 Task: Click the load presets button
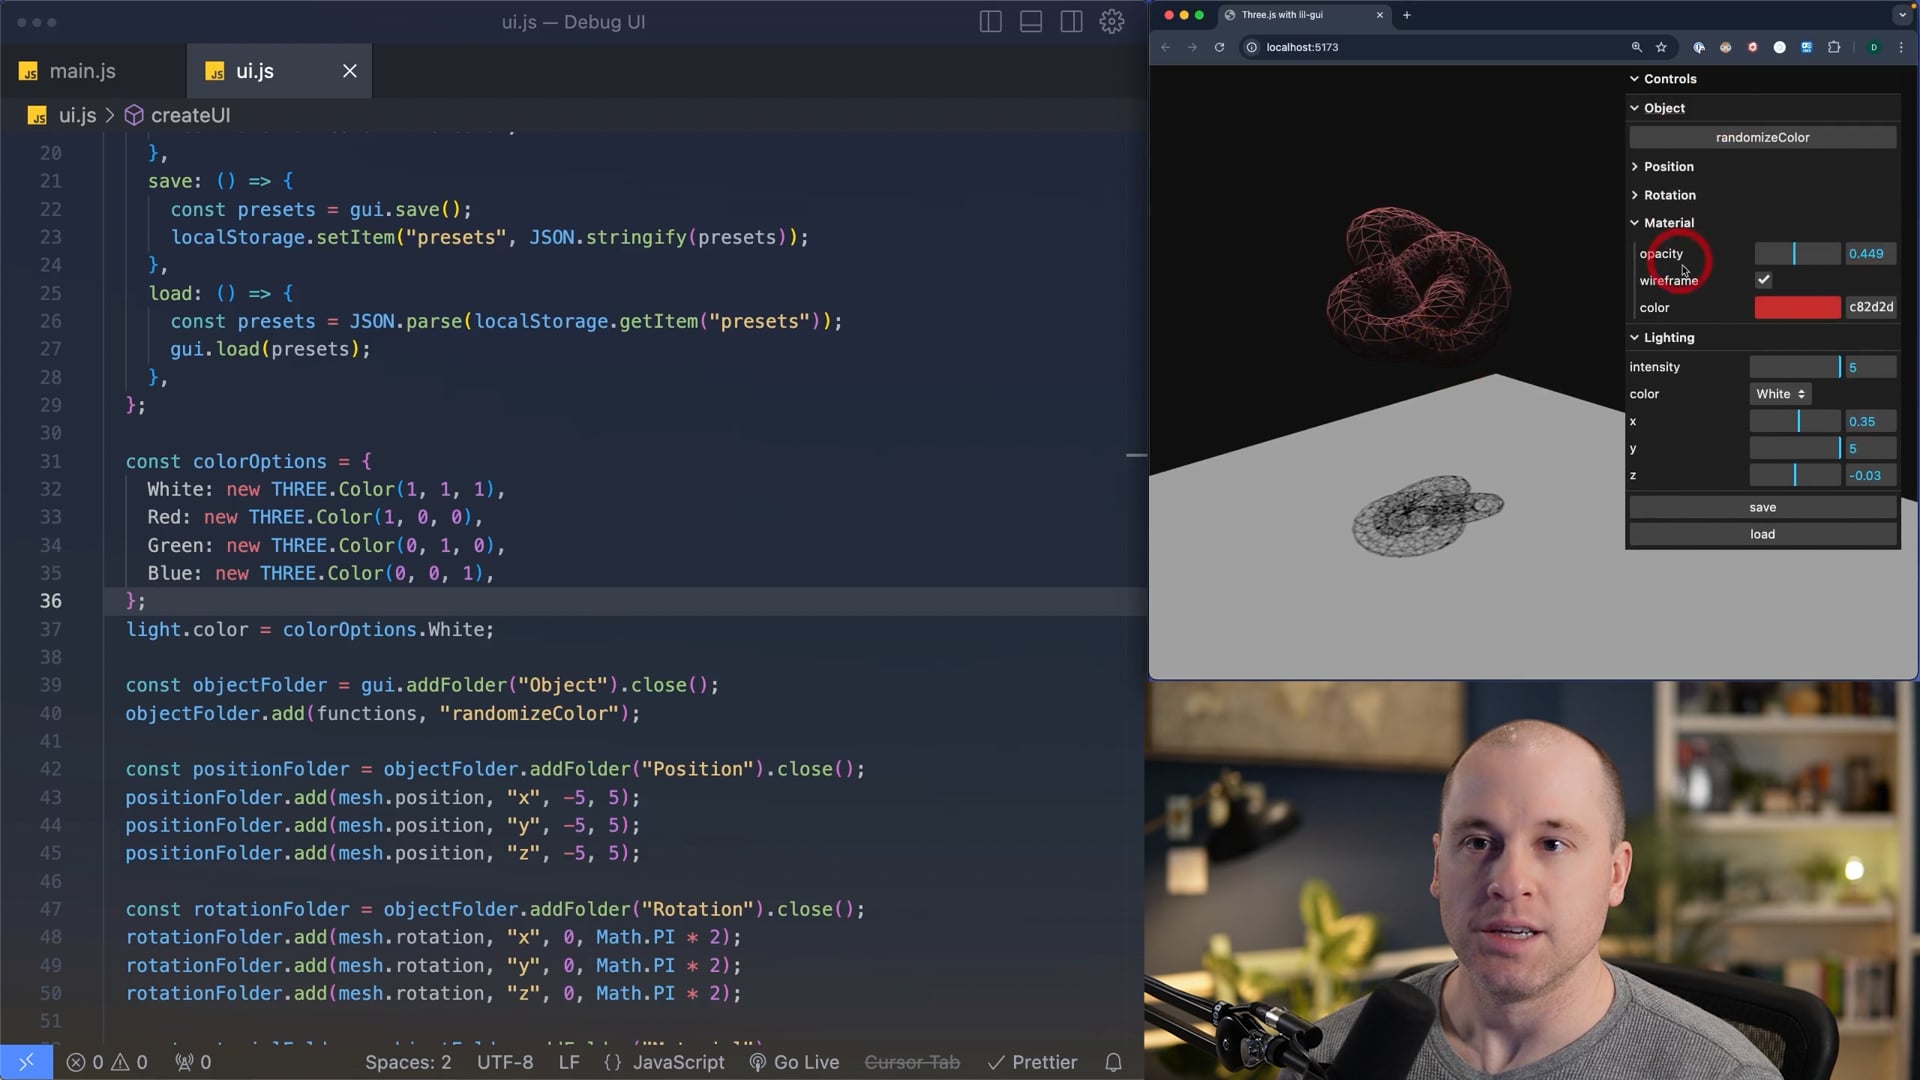coord(1763,534)
